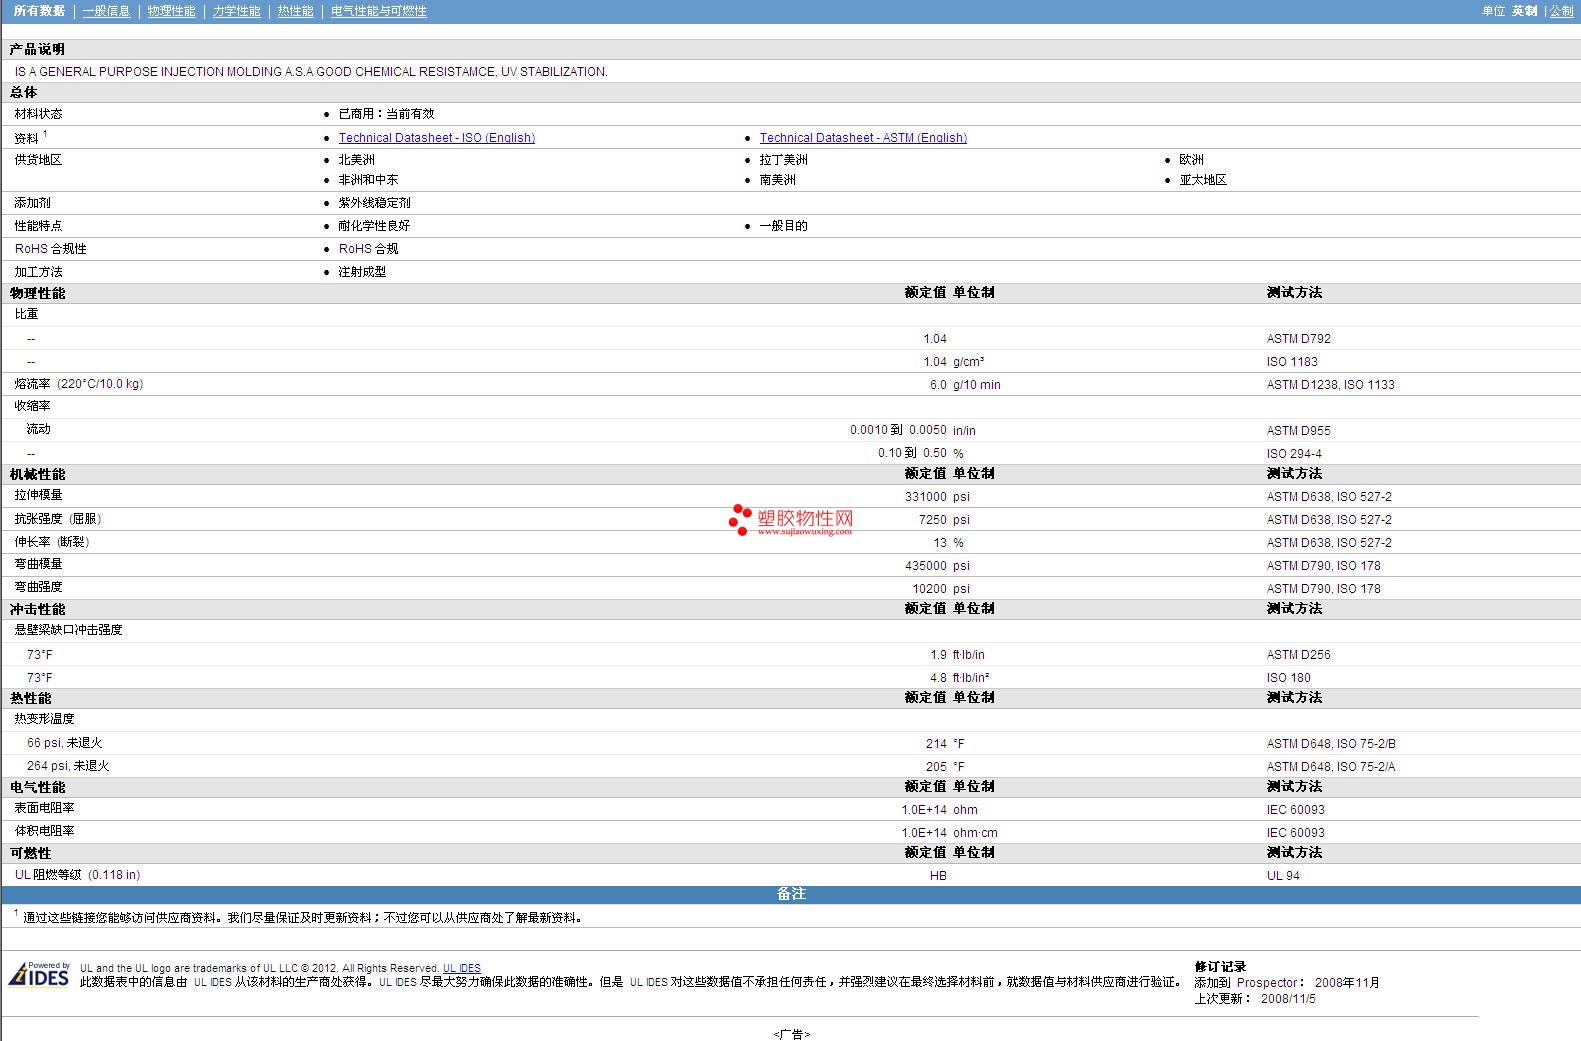
Task: Select the 热性能 tab
Action: (x=295, y=11)
